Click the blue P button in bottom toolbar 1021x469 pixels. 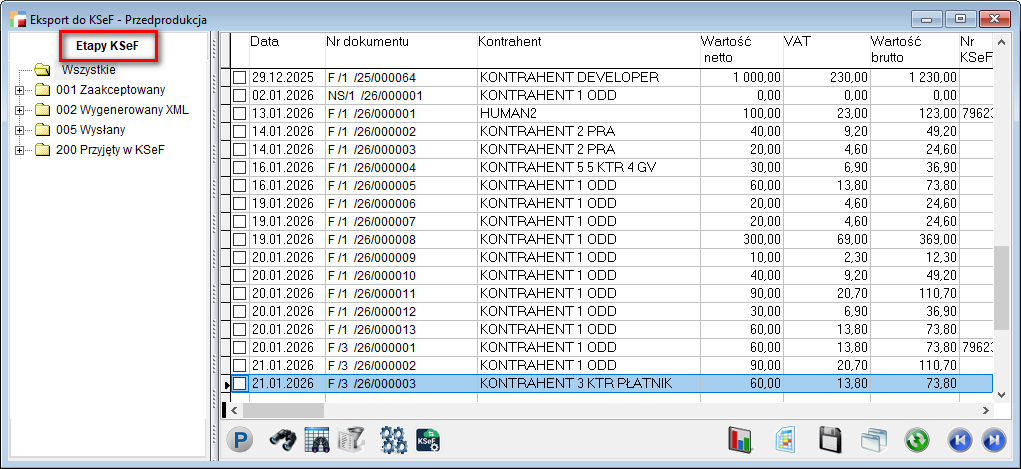tap(241, 440)
